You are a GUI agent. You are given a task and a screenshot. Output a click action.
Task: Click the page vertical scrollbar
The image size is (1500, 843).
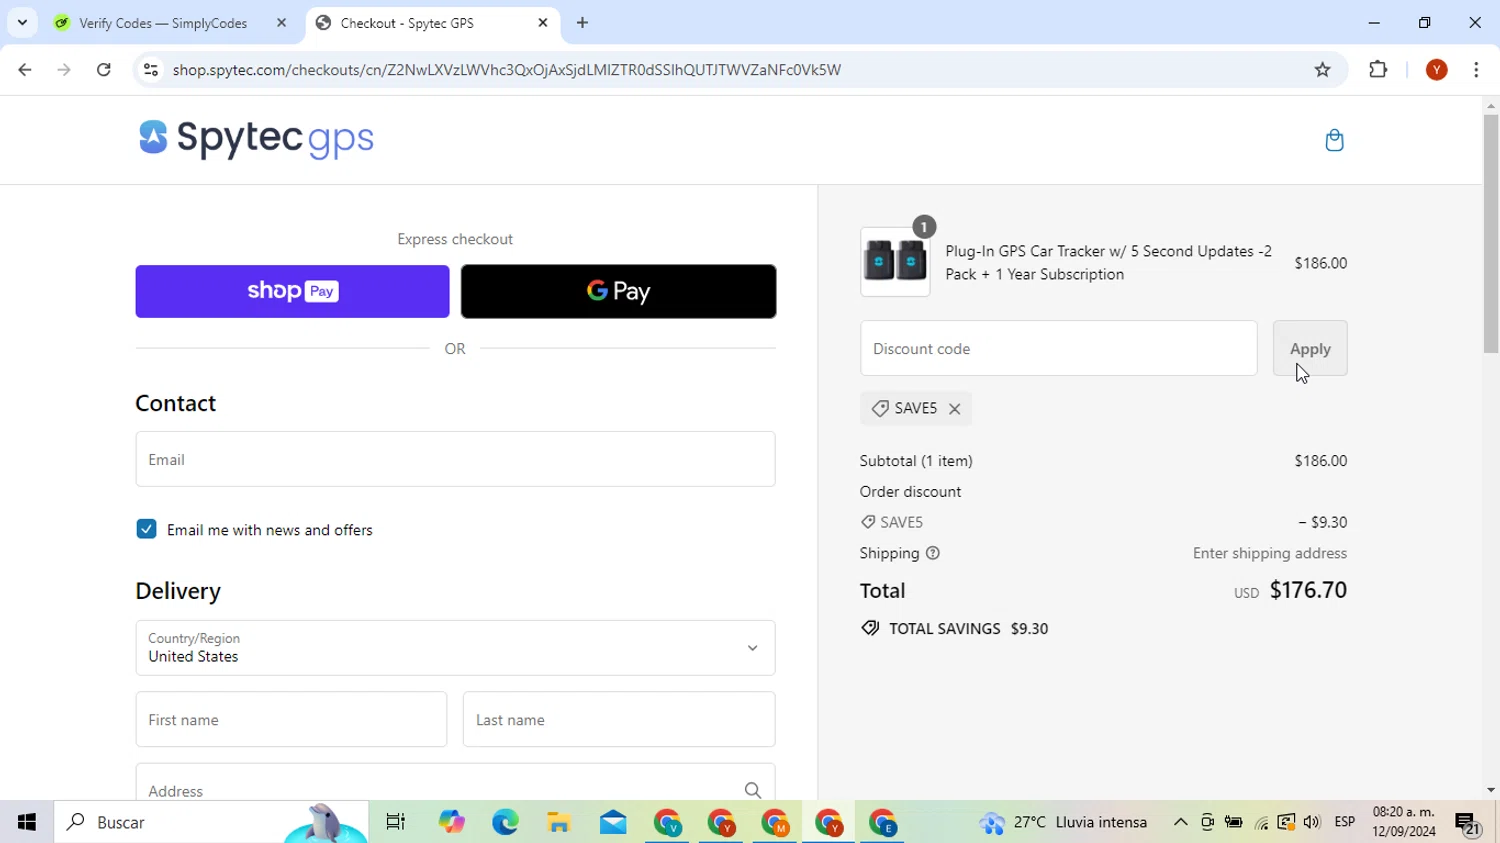[1491, 234]
